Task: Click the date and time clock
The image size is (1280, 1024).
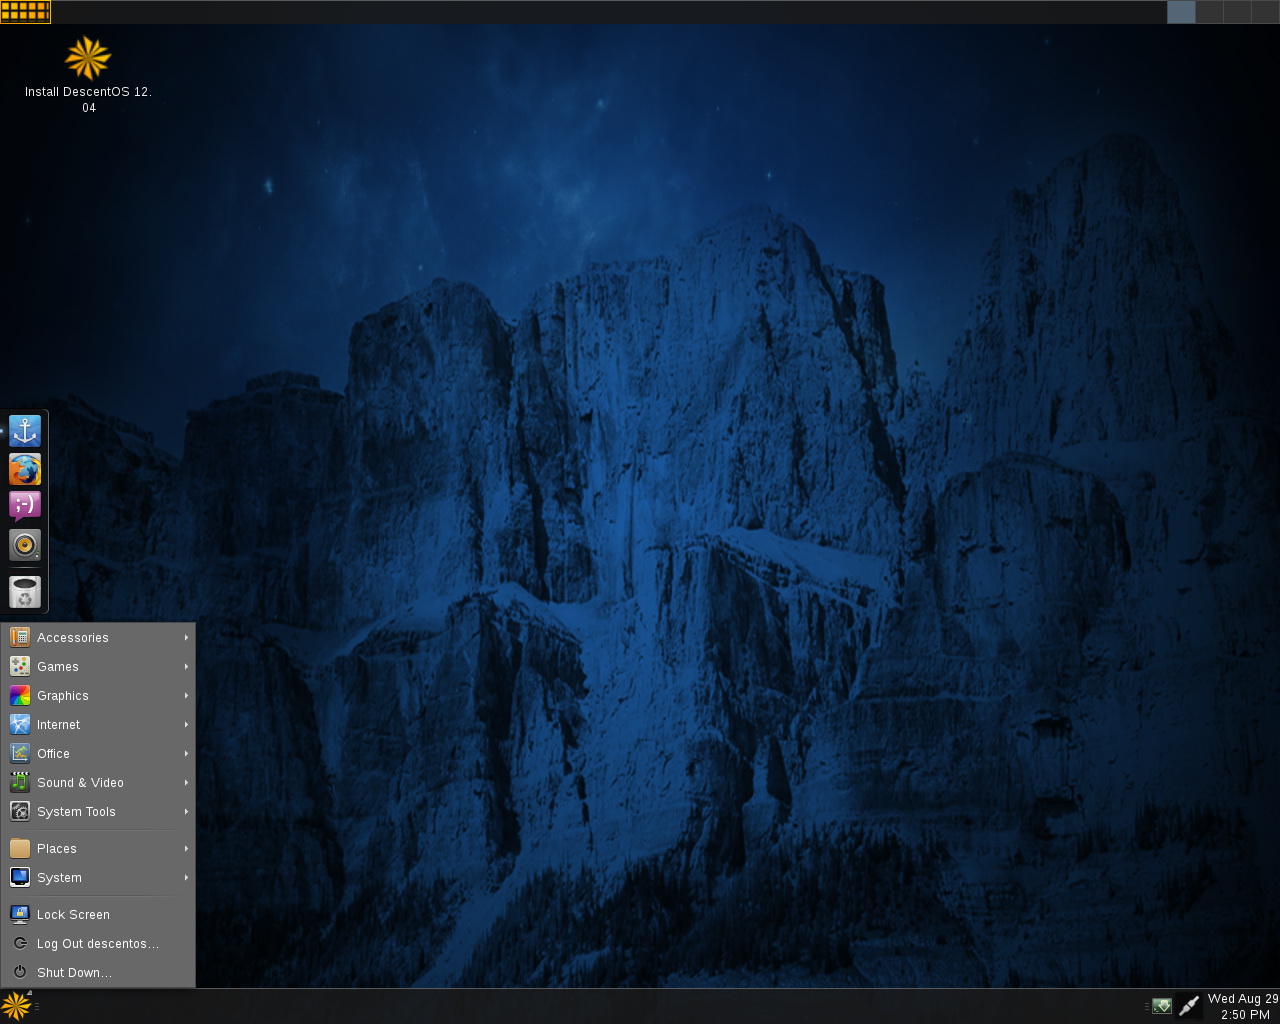Action: tap(1243, 1006)
